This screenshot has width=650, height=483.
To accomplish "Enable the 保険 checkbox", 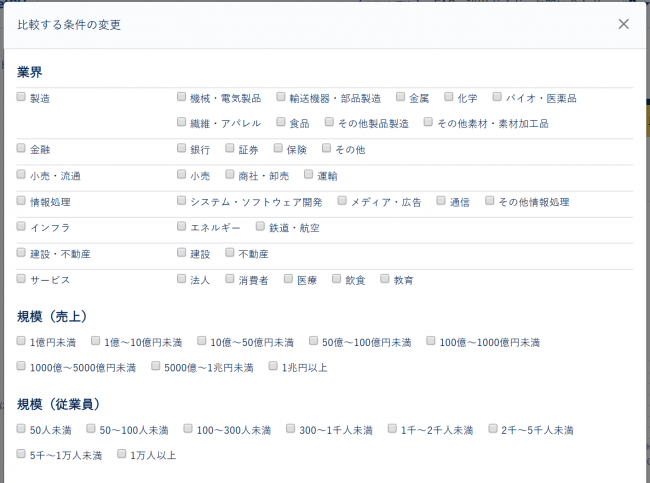I will click(x=278, y=148).
